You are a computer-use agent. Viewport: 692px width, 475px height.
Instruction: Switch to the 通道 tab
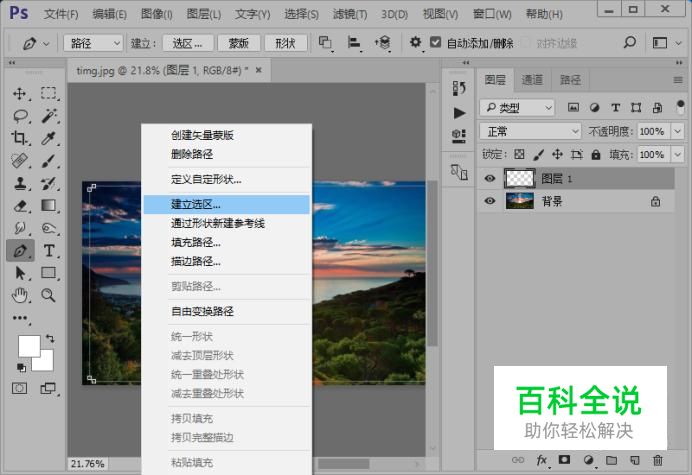[532, 80]
